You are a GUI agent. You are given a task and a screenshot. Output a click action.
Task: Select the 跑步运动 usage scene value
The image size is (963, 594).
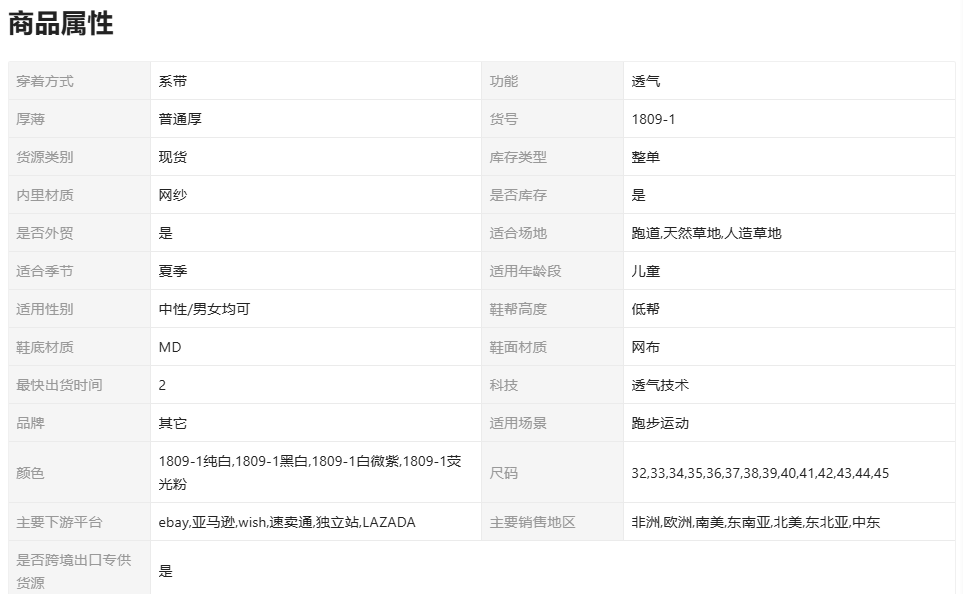660,423
